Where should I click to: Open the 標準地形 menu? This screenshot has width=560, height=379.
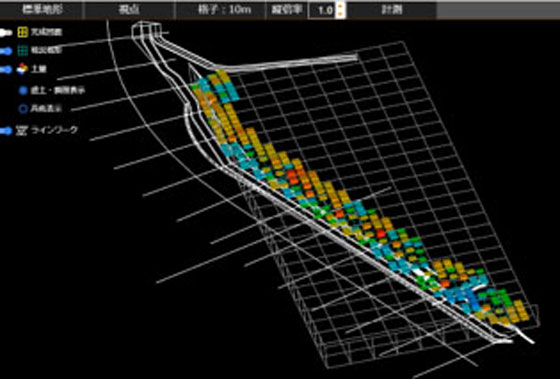pos(42,10)
